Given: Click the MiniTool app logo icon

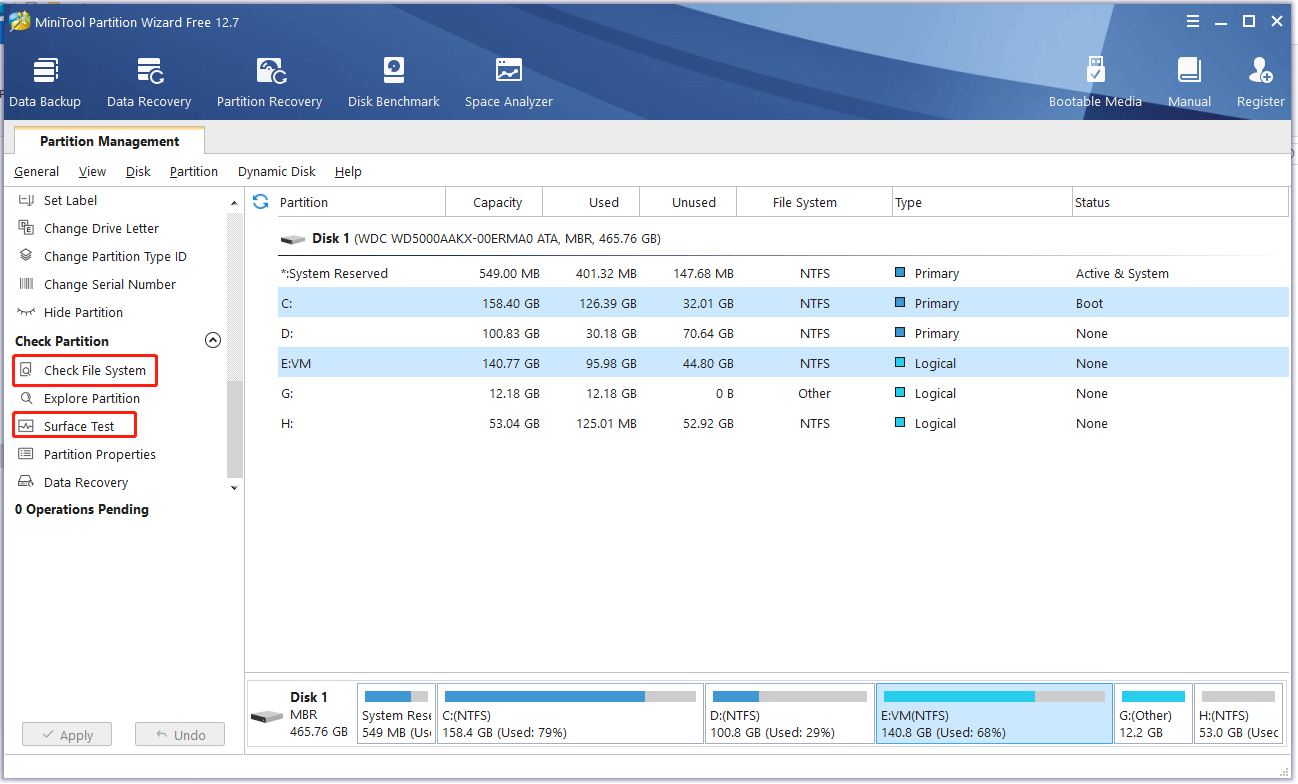Looking at the screenshot, I should click(x=19, y=21).
